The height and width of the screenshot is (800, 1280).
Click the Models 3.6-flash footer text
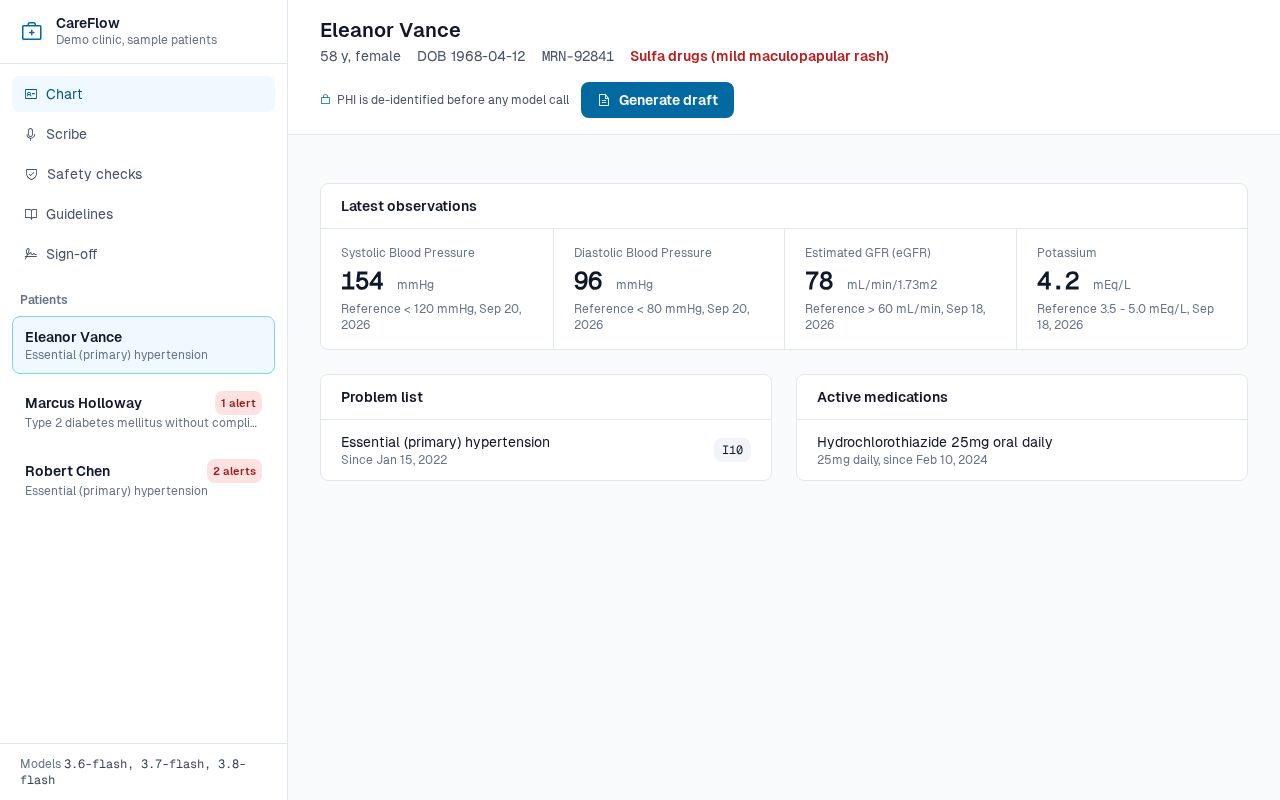coord(133,772)
